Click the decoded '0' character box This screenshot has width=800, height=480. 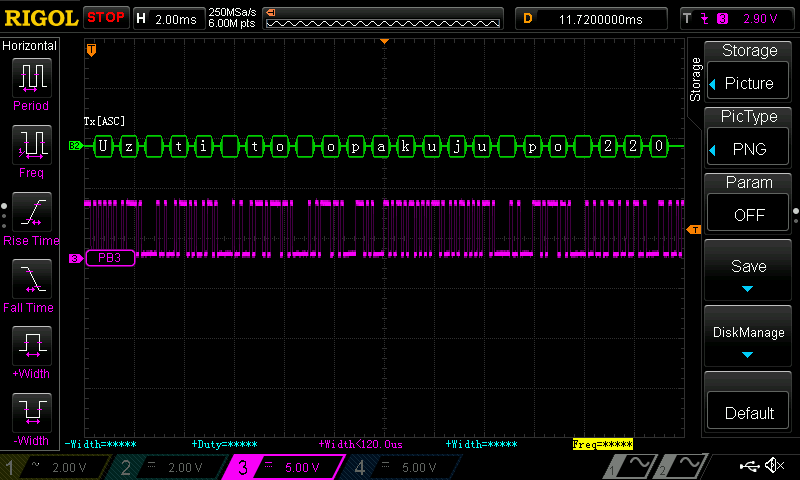(x=659, y=146)
